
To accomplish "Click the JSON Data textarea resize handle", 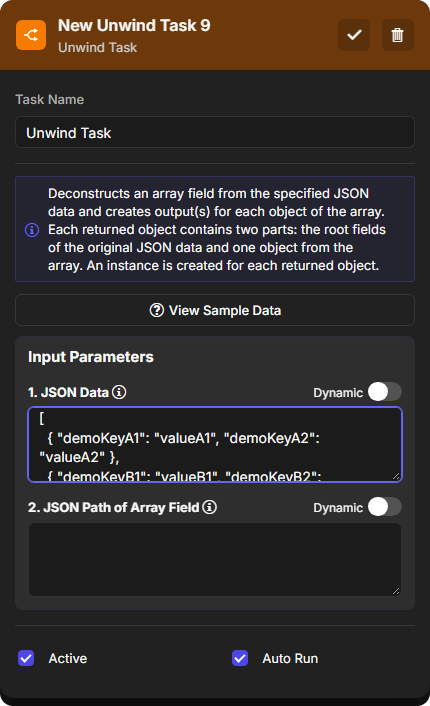I will [396, 476].
